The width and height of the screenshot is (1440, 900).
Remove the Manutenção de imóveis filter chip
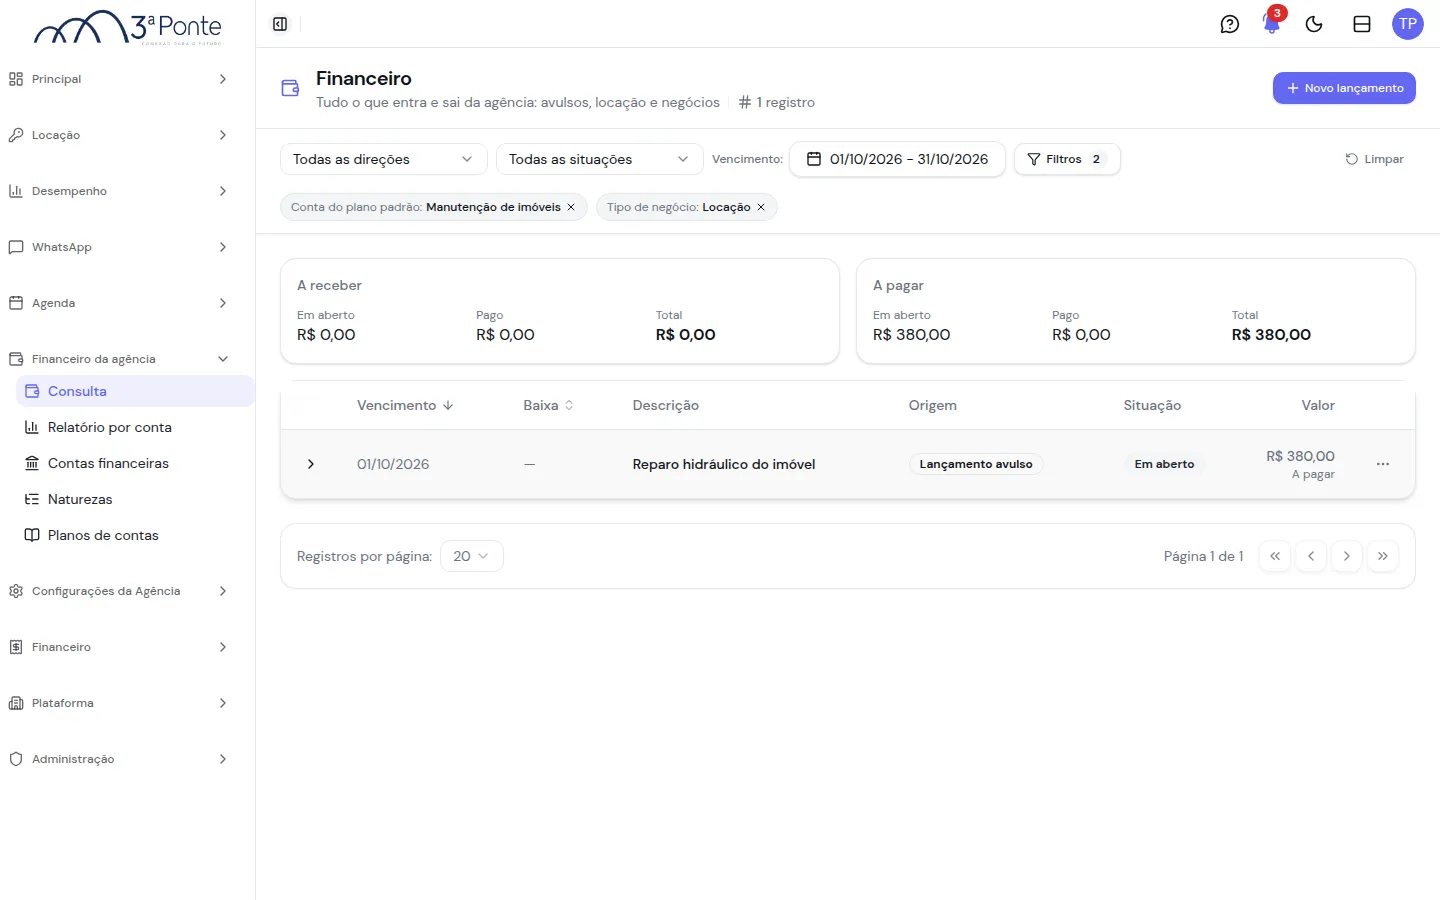pos(571,207)
